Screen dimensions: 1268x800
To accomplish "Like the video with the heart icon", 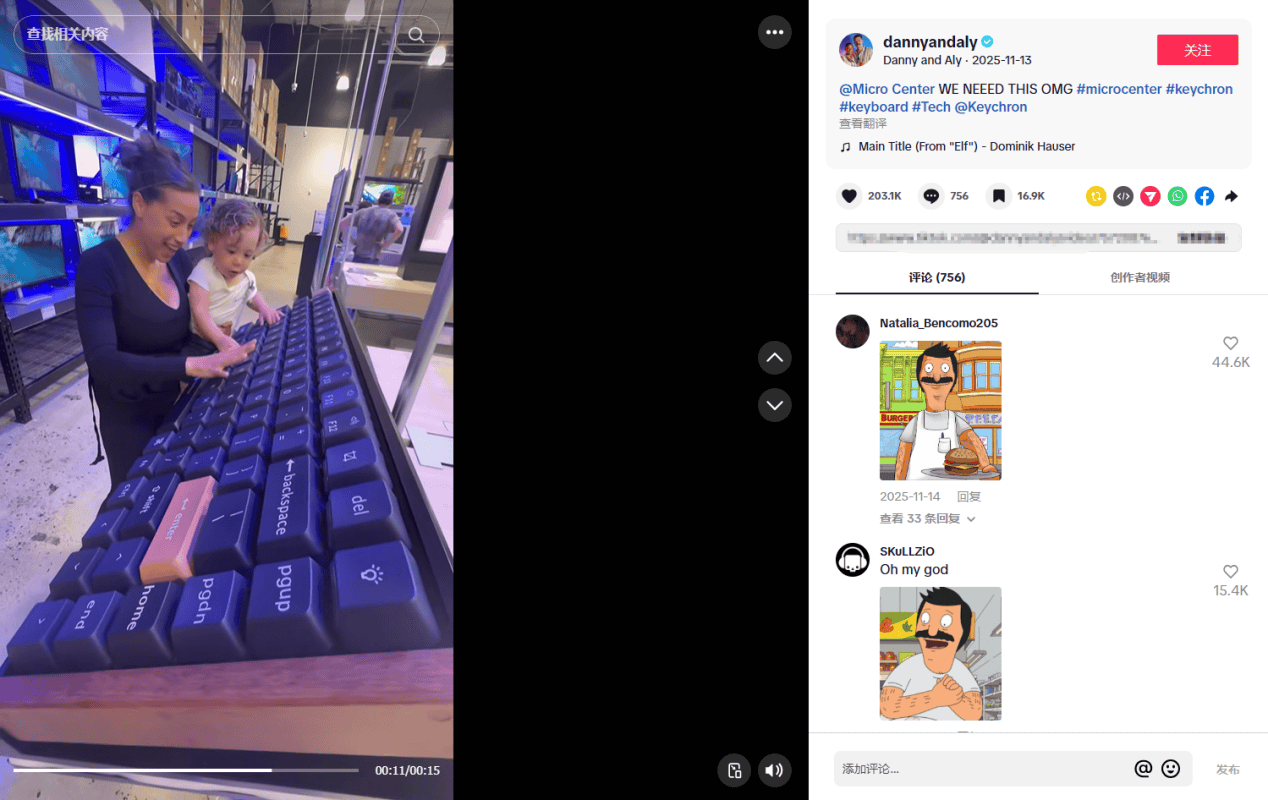I will pos(849,196).
